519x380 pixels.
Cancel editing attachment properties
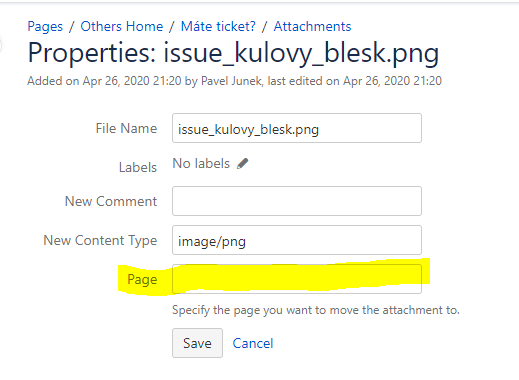(253, 343)
